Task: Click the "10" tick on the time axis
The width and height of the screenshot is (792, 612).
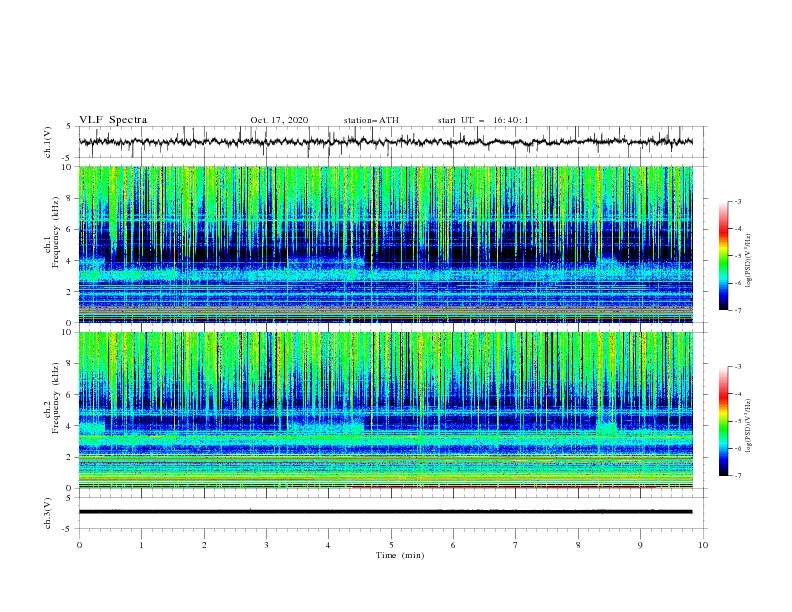Action: click(x=703, y=545)
